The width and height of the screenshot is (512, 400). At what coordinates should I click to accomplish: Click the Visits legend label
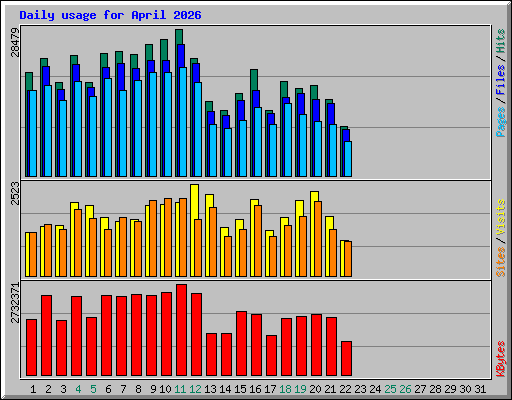coord(501,218)
